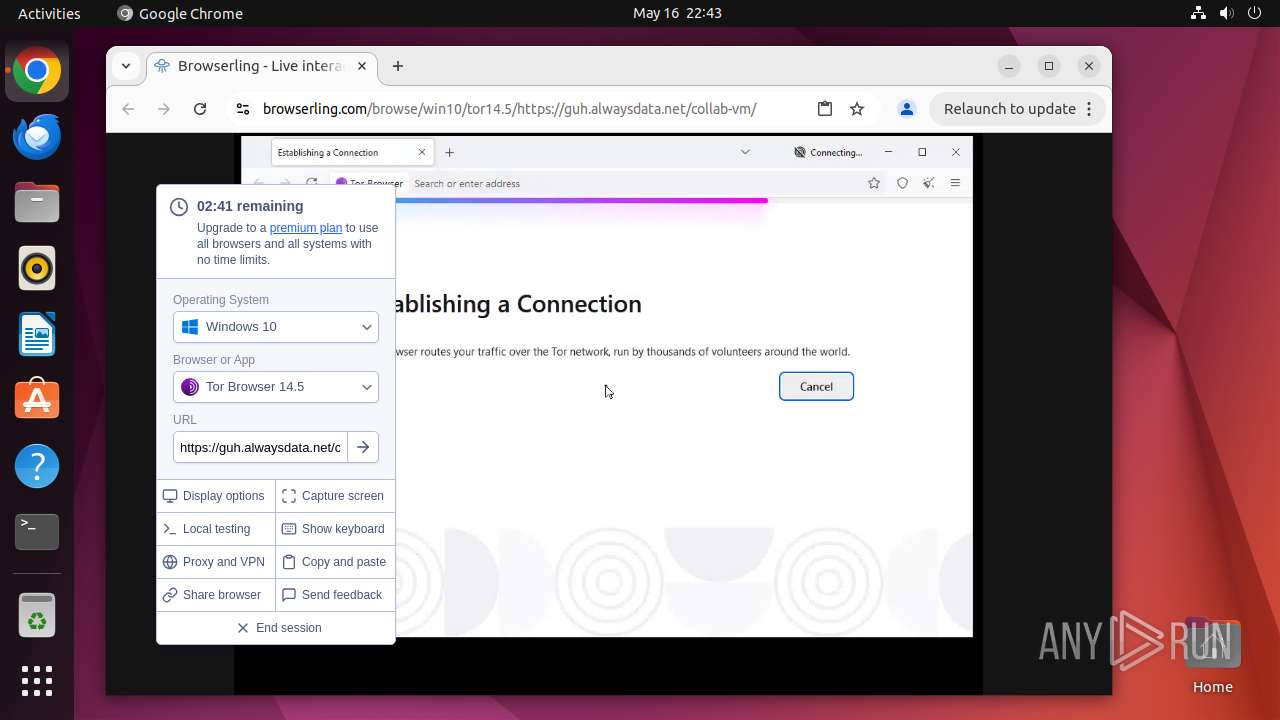This screenshot has height=720, width=1280.
Task: Open a new tab in Tor Browser
Action: click(450, 153)
